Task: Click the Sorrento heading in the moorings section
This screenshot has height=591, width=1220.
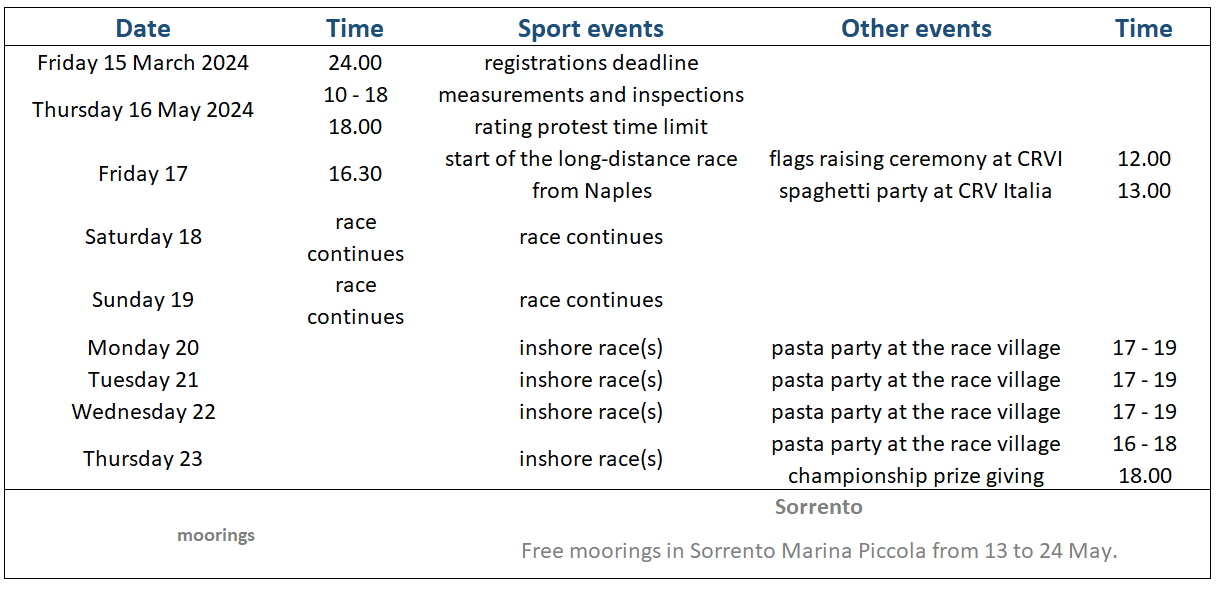Action: [x=818, y=507]
